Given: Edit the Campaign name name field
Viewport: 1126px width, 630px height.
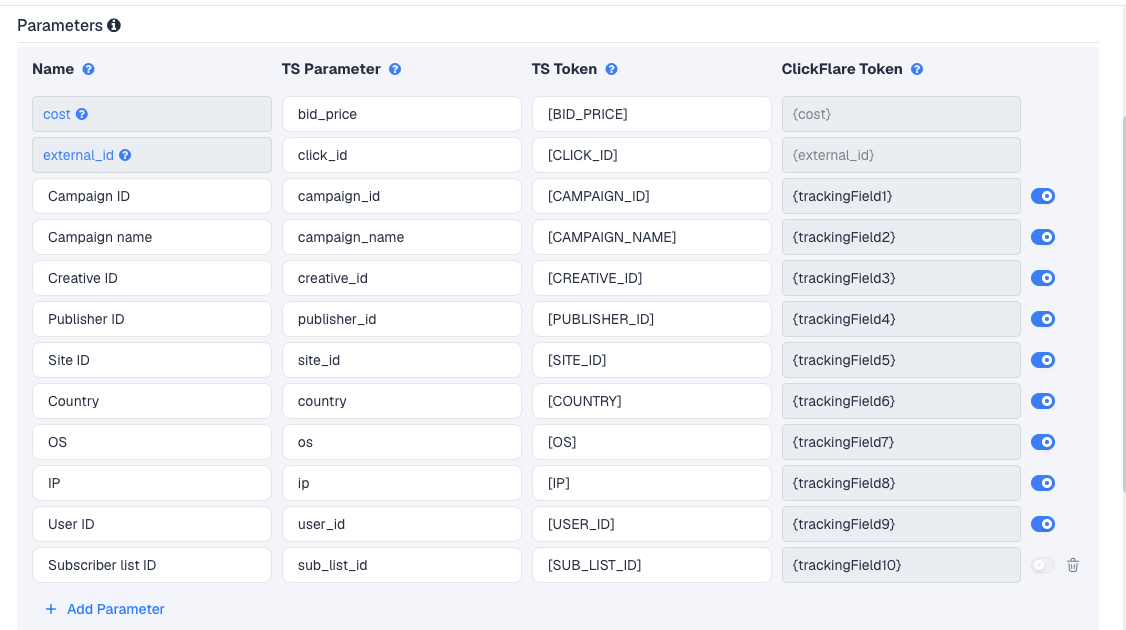Looking at the screenshot, I should 152,237.
